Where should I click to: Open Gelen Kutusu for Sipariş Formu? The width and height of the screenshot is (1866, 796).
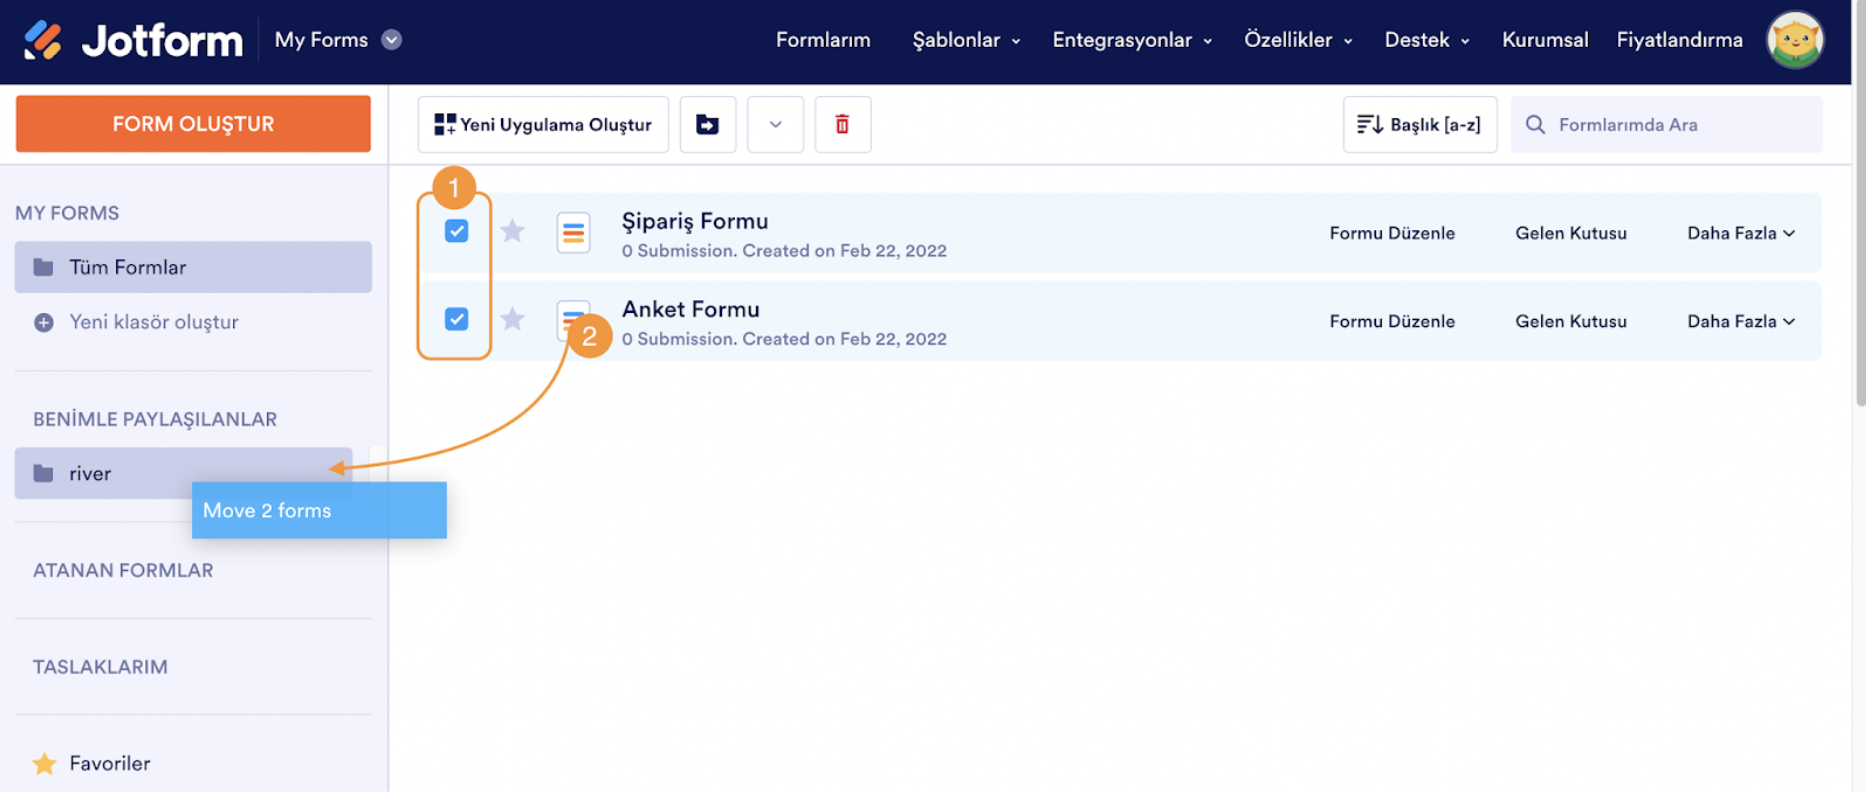pos(1571,234)
